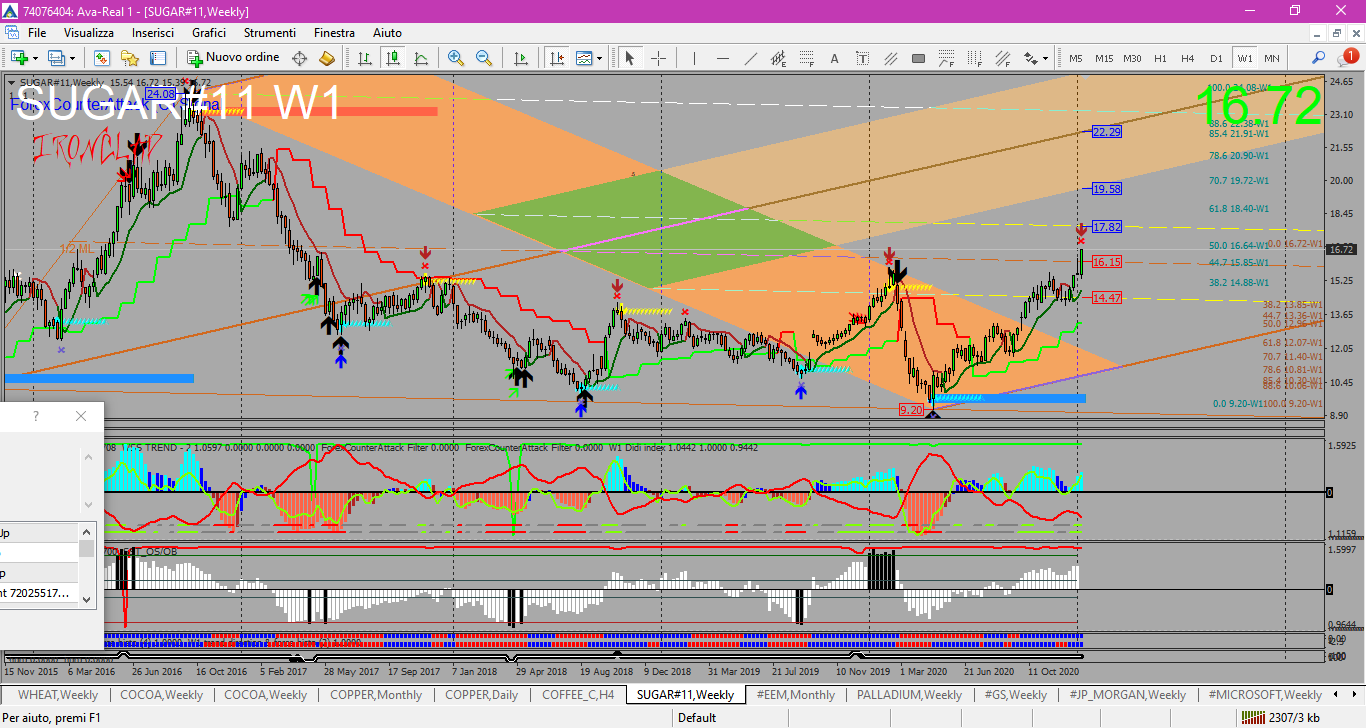Switch to the #JP_MORGAN,Weekly chart tab
1366x728 pixels.
(1127, 694)
